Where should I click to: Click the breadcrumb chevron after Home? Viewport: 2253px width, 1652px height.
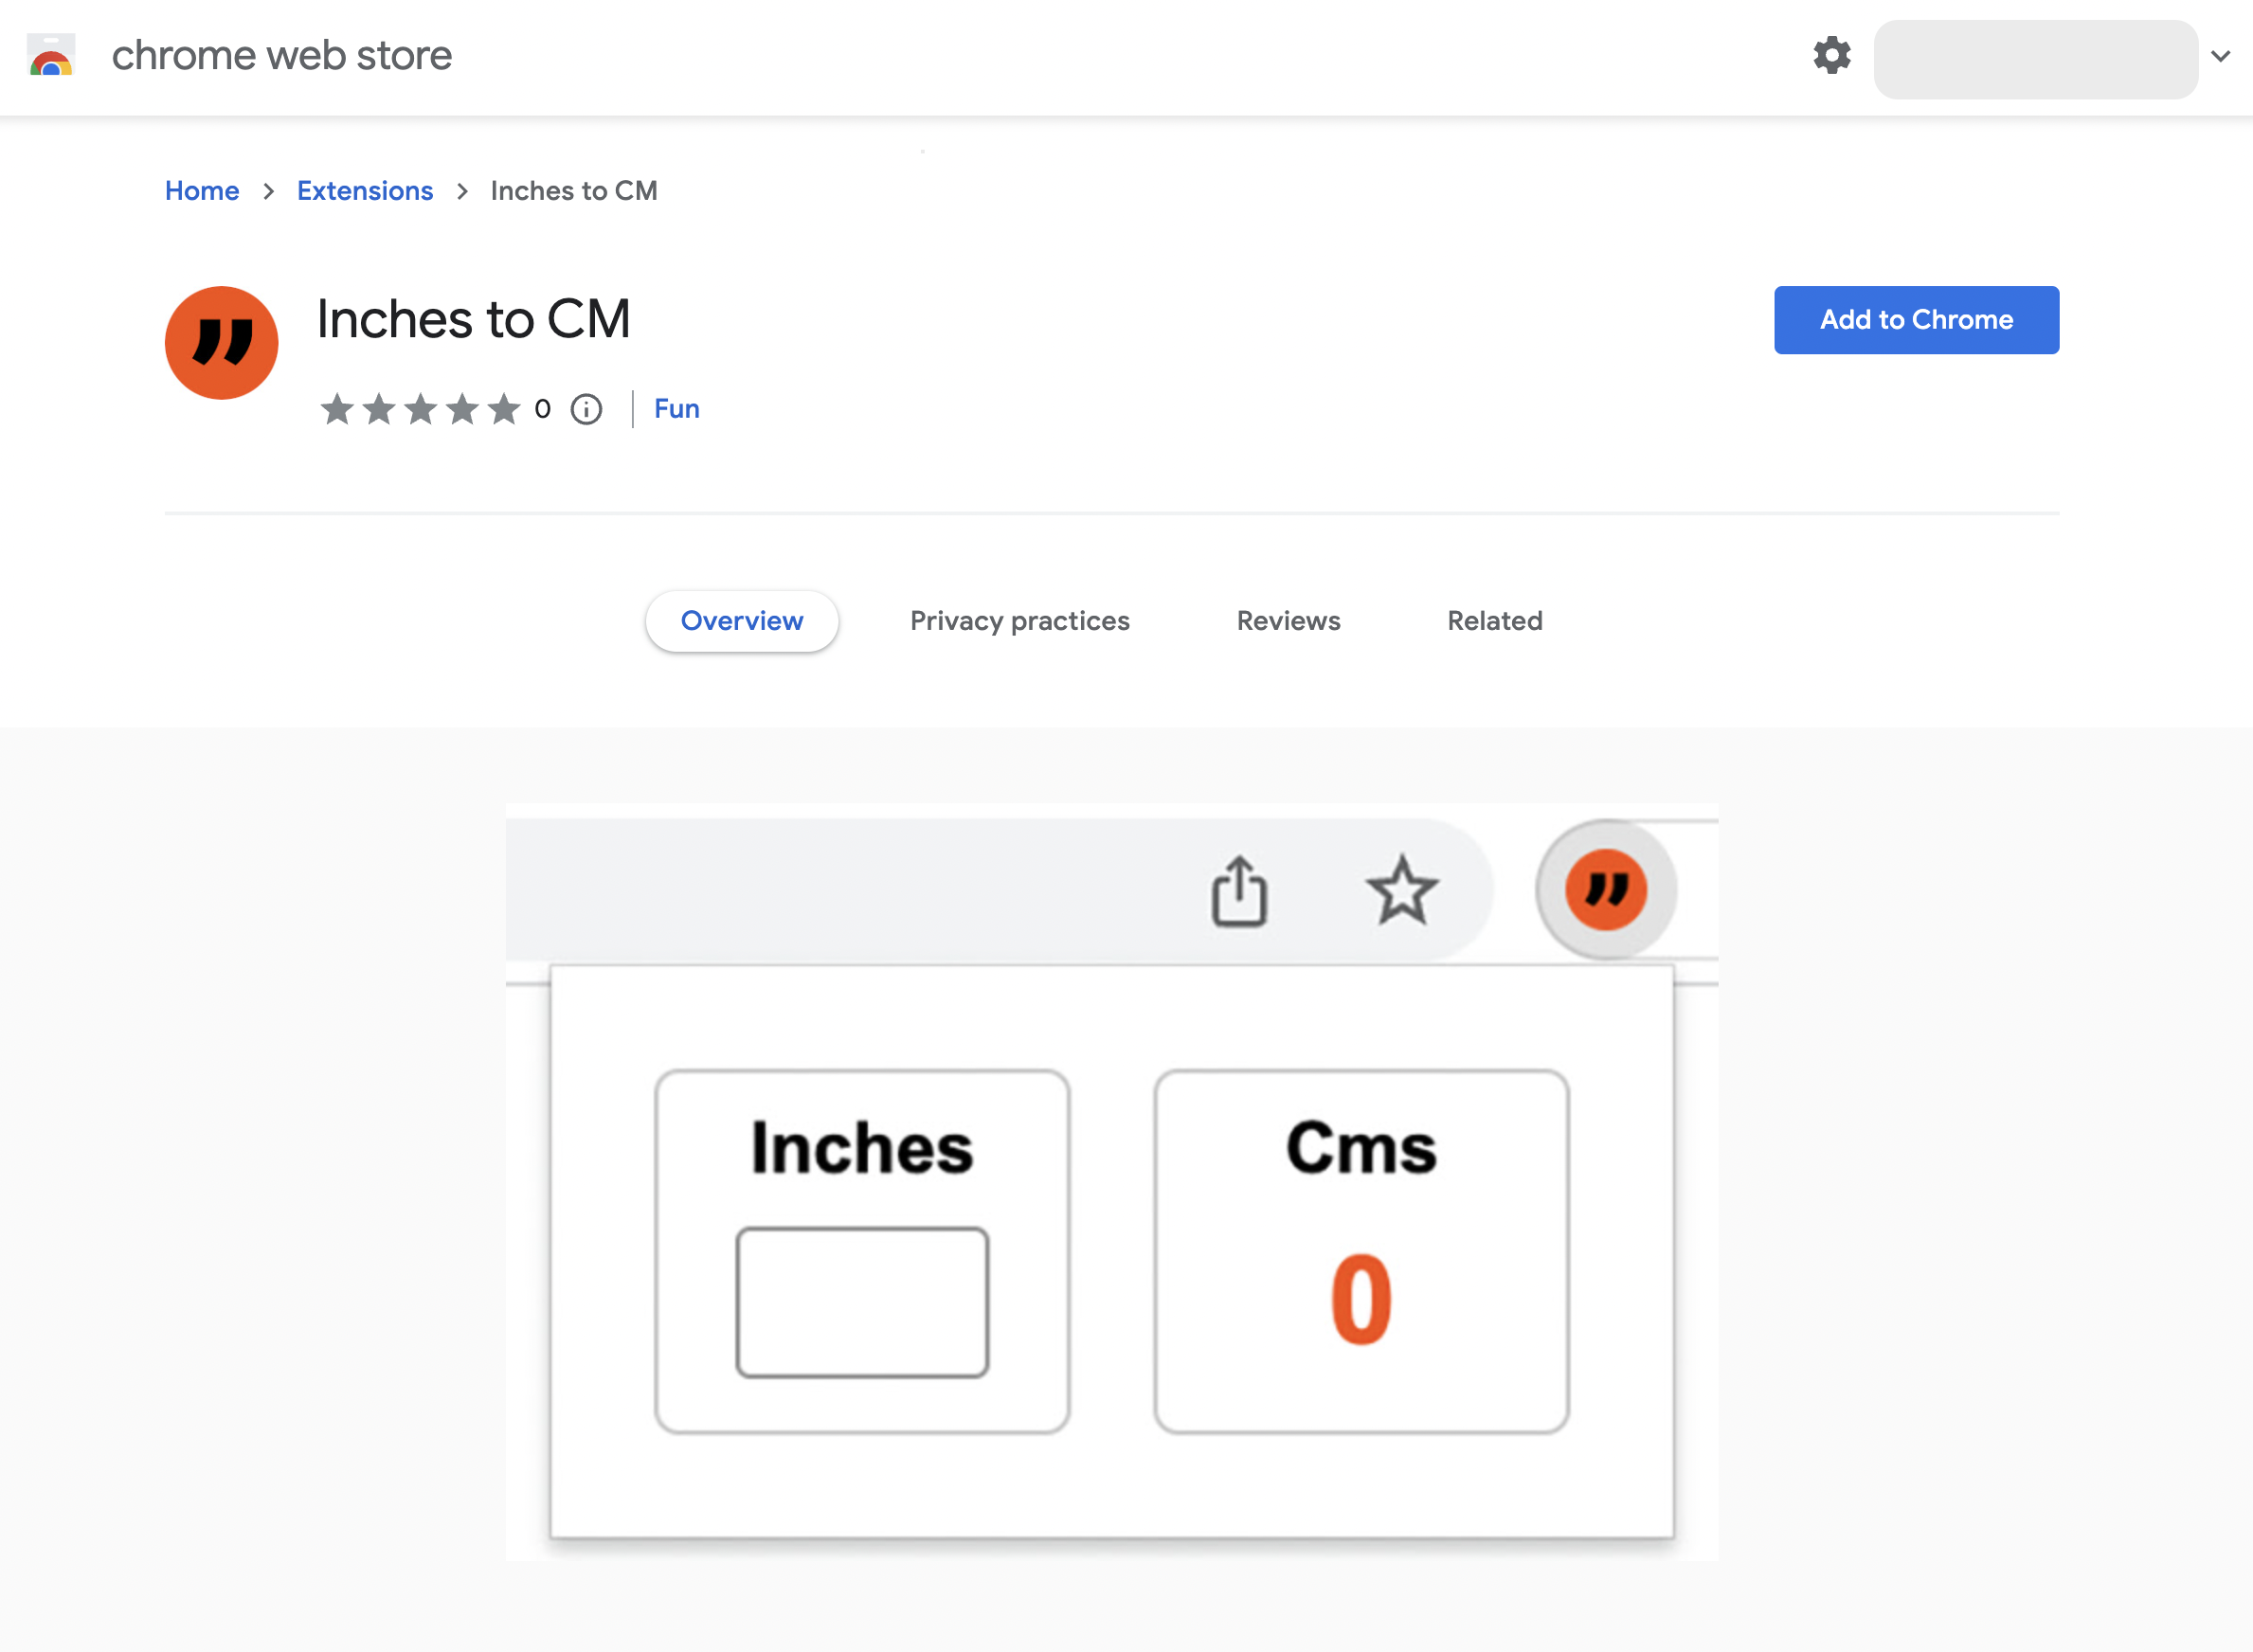(268, 191)
